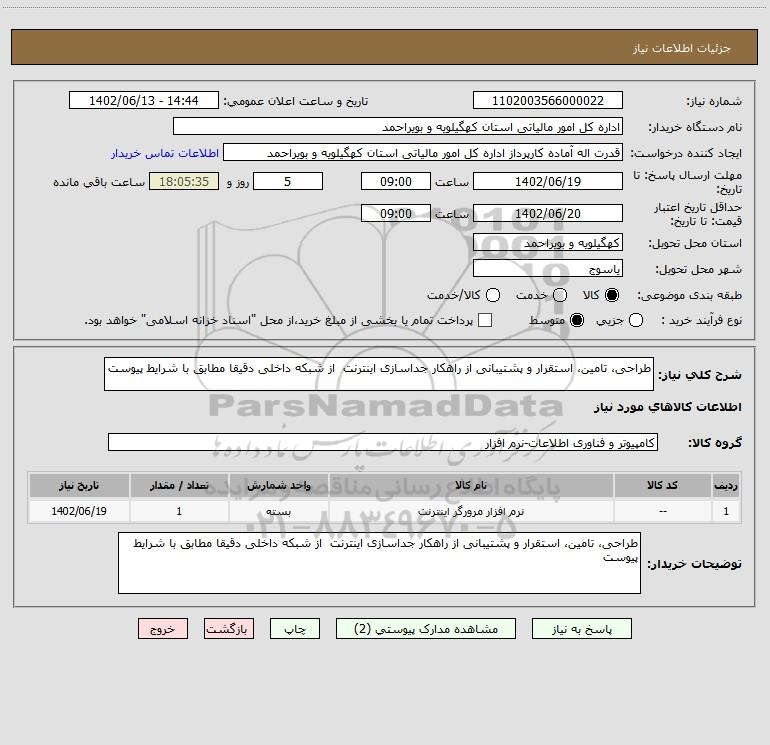Click the پاسخ به نیاز button

coord(581,629)
